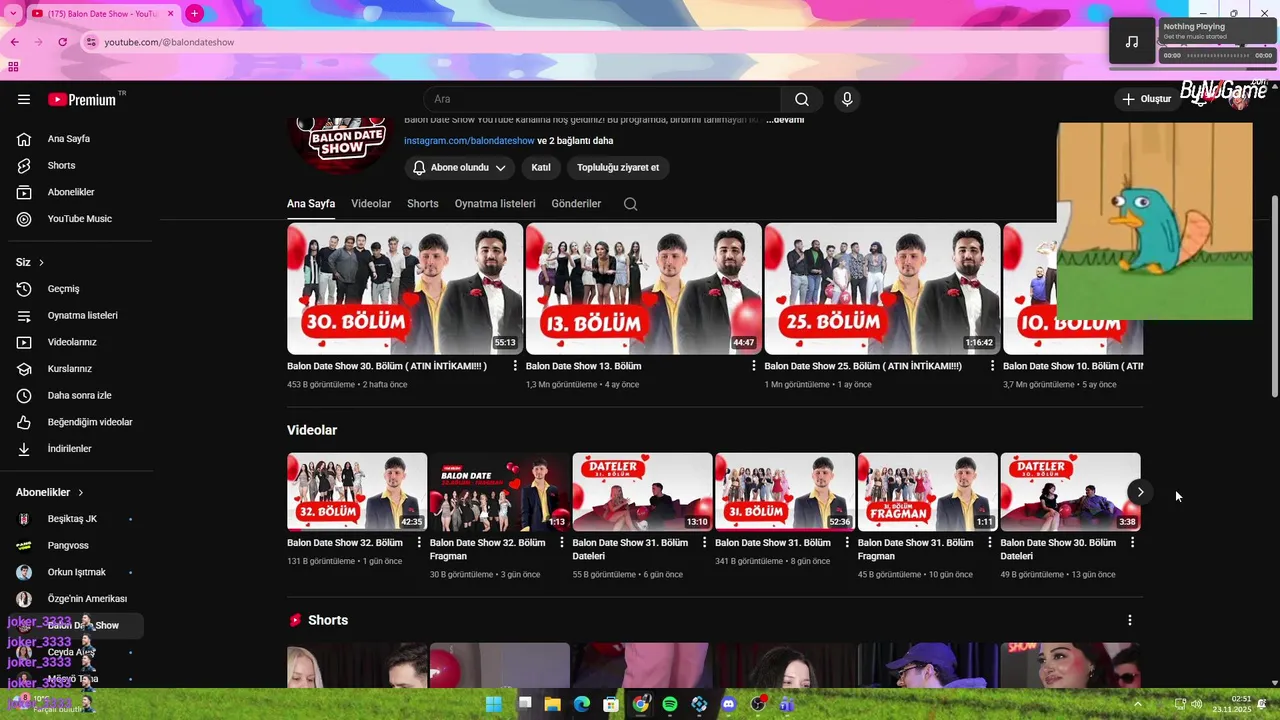The height and width of the screenshot is (720, 1280).
Task: Open Orkun Işıtmak subscription channel
Action: 78,572
